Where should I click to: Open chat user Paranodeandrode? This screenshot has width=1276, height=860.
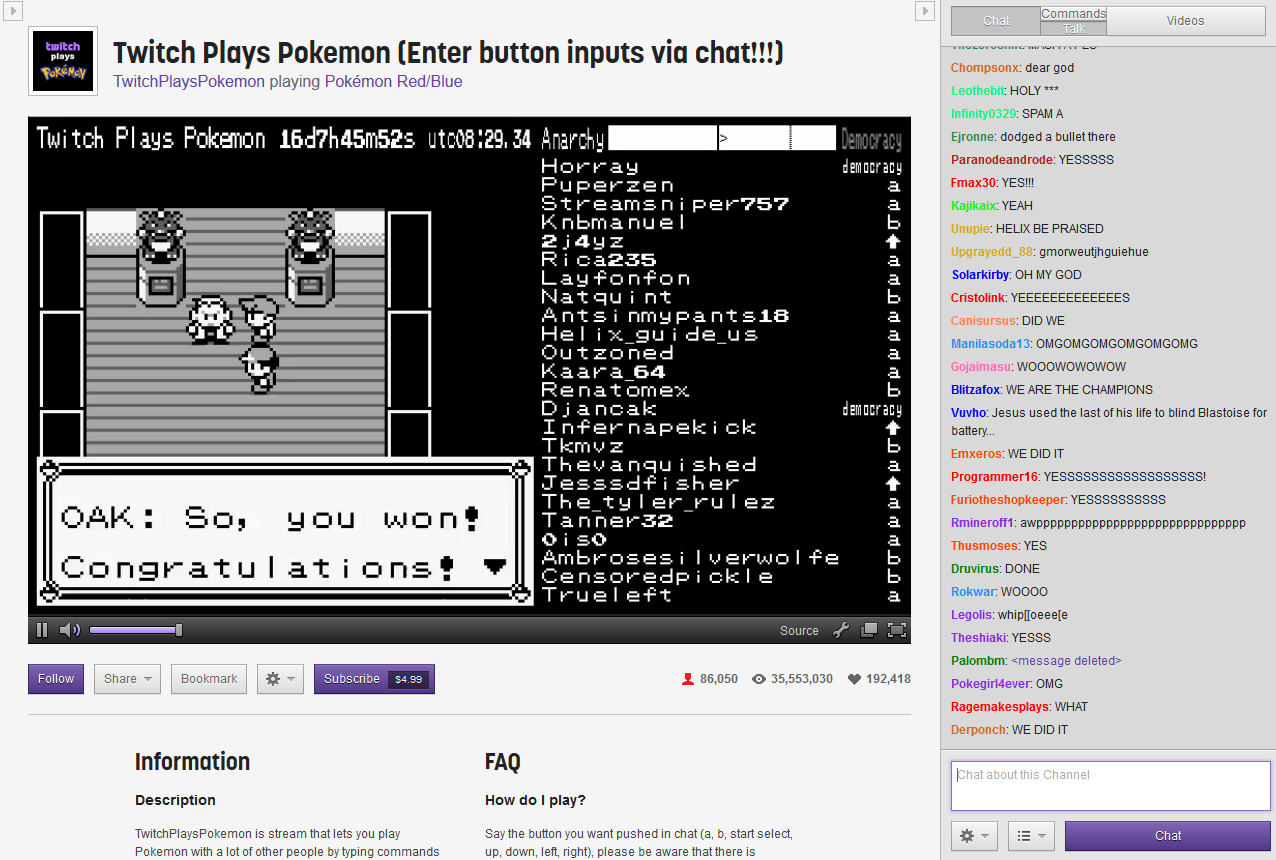pyautogui.click(x=1001, y=160)
